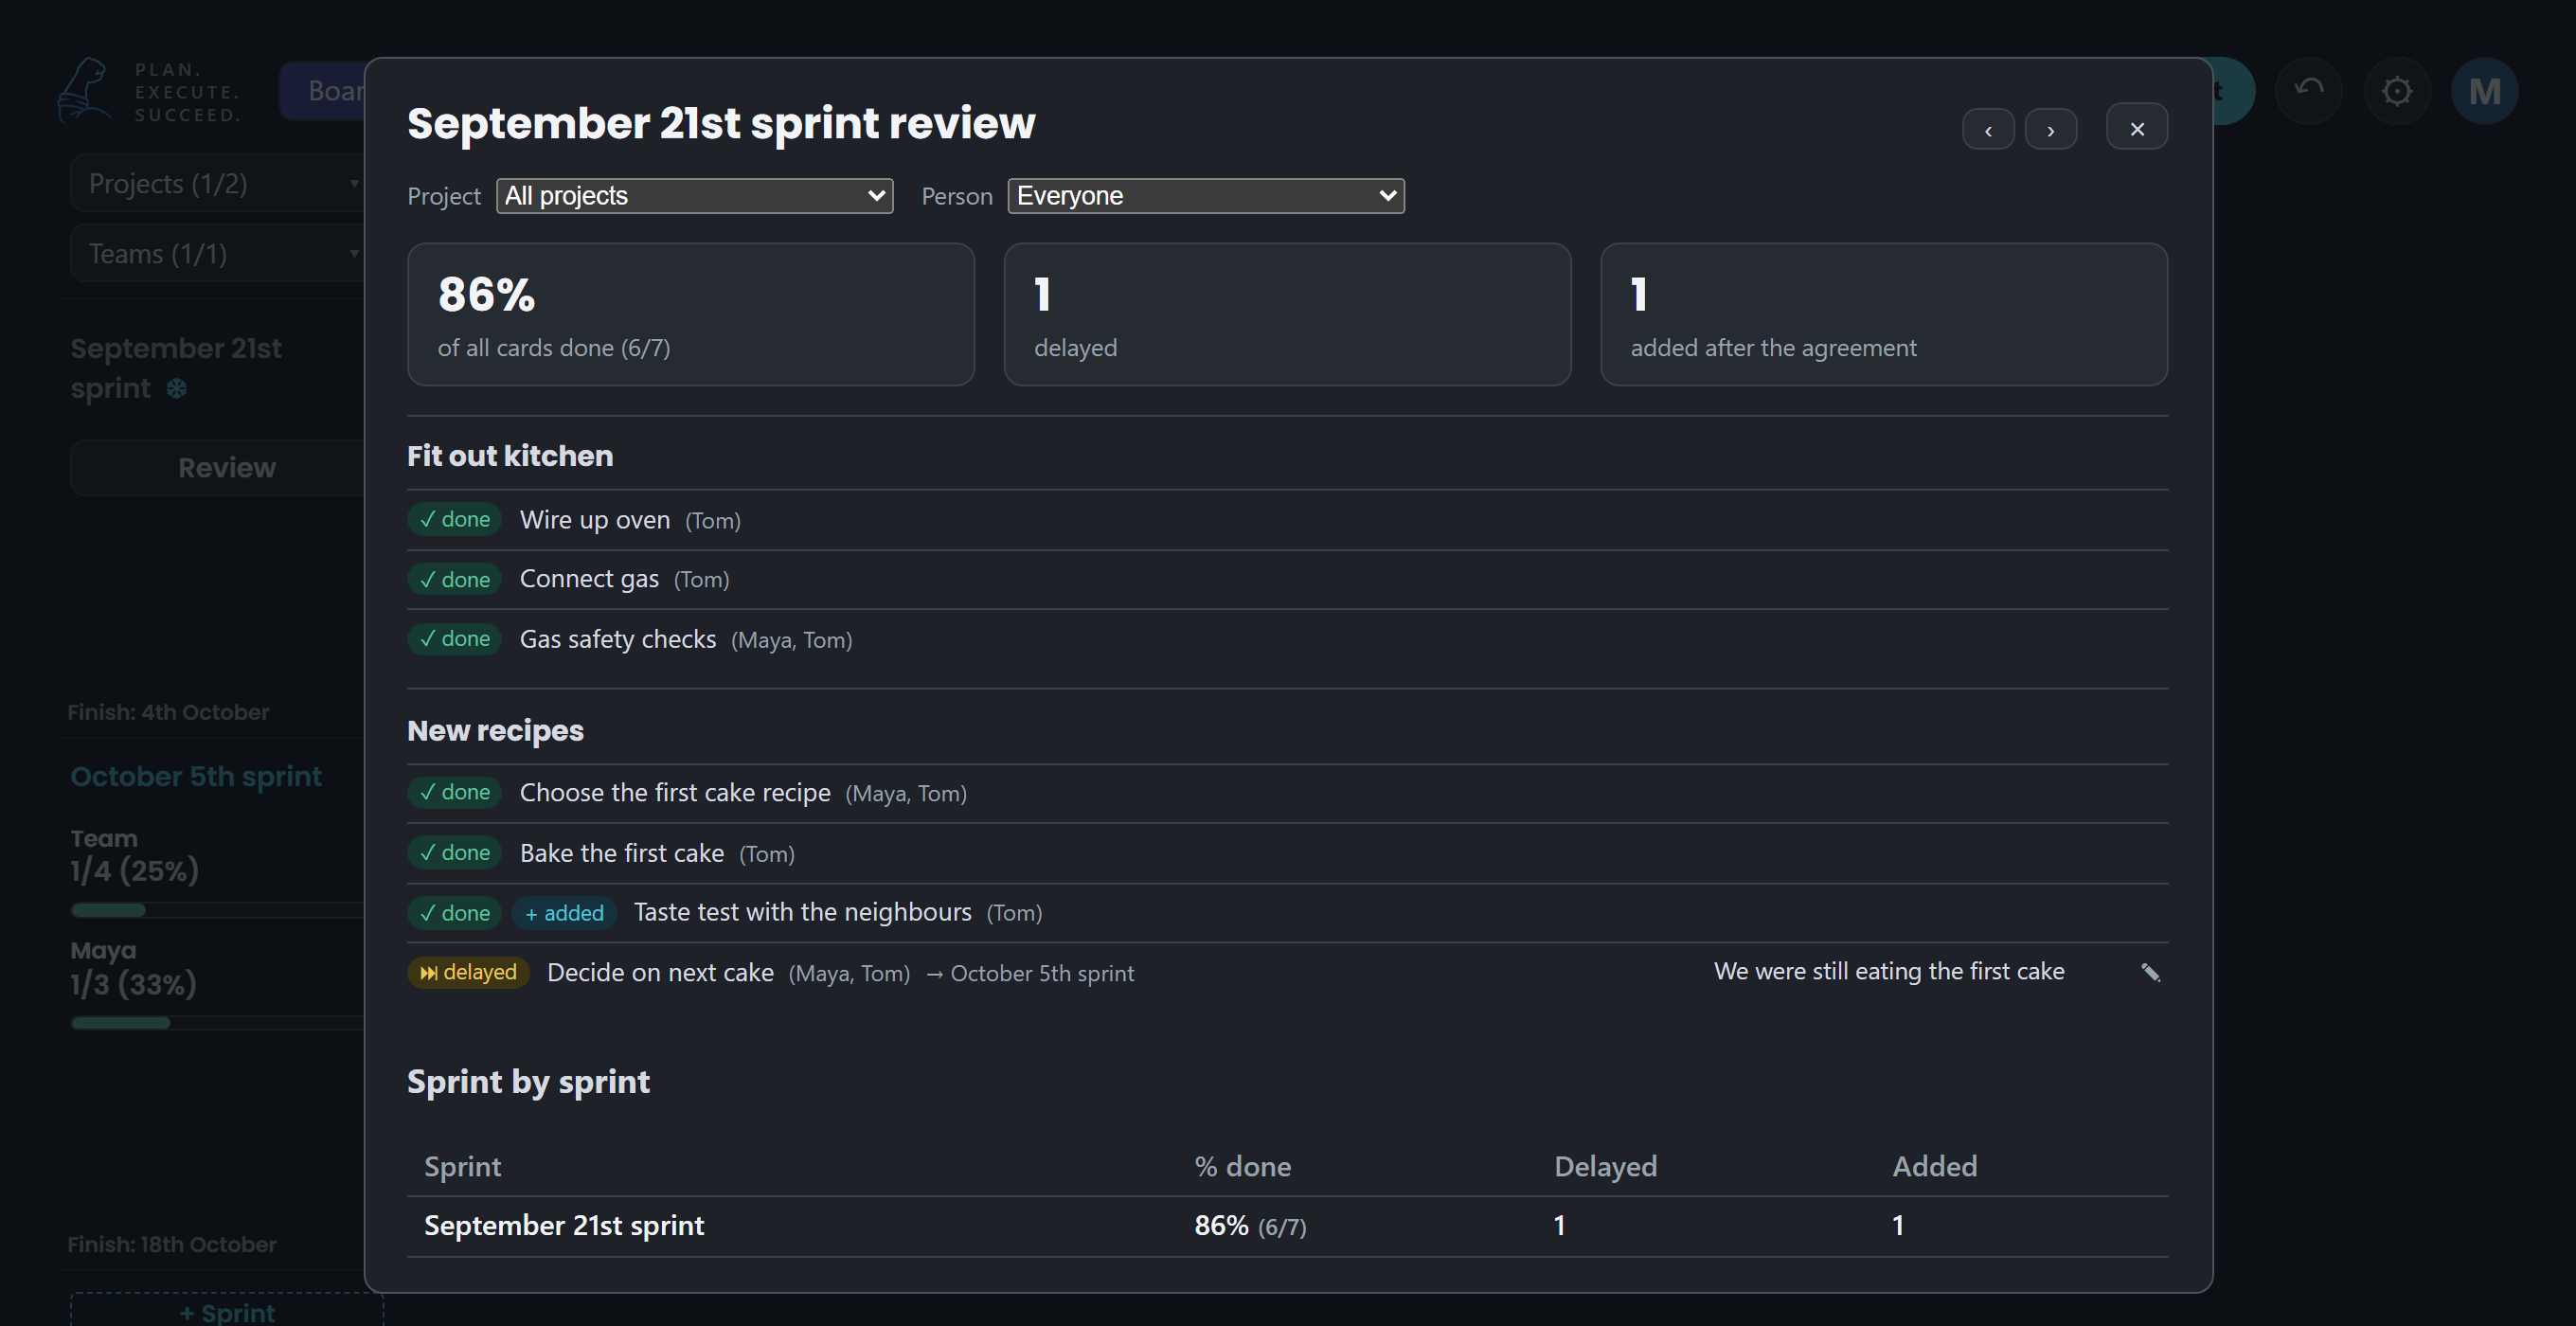Select the Wire up oven card
This screenshot has height=1326, width=2576.
[1287, 520]
